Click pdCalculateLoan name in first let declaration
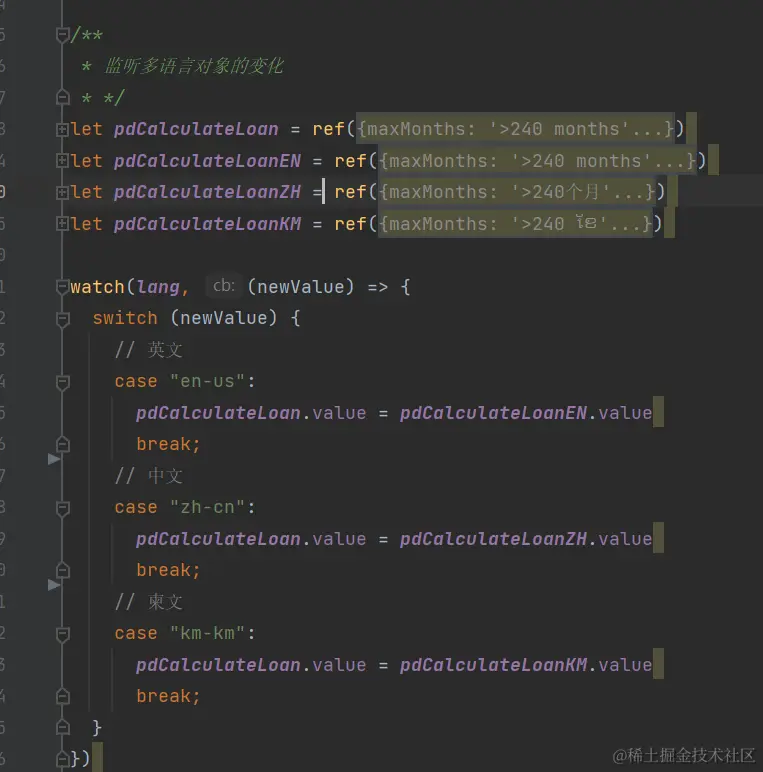This screenshot has width=763, height=772. (x=196, y=129)
